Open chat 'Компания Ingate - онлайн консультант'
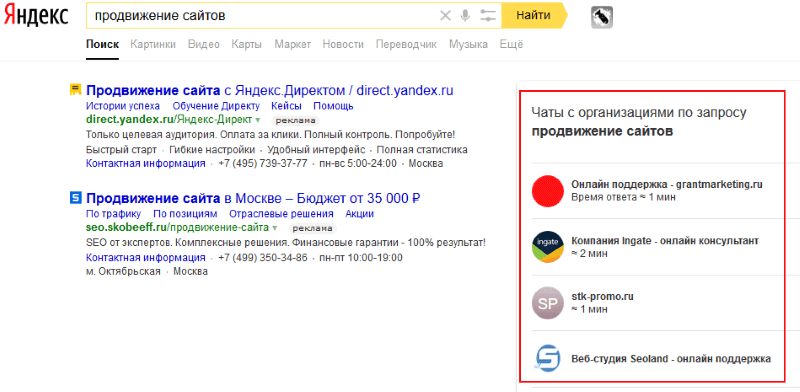Image resolution: width=800 pixels, height=392 pixels. 665,241
